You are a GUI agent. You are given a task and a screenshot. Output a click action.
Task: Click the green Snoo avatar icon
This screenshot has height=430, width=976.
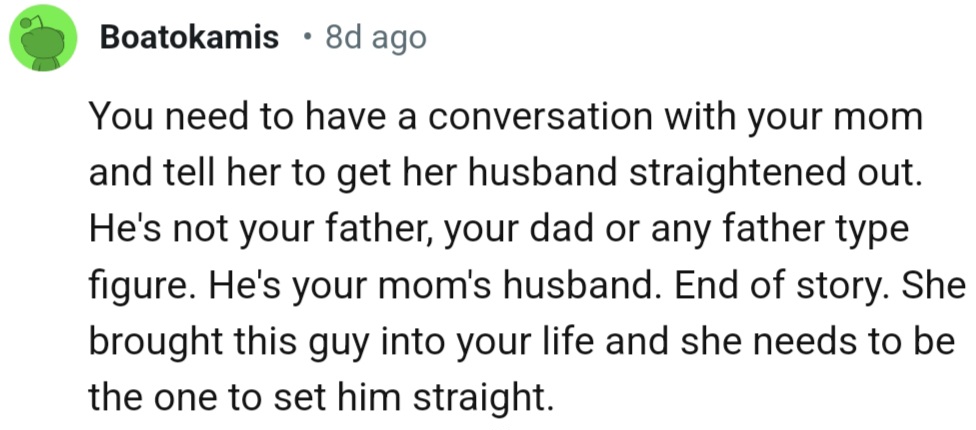coord(43,39)
